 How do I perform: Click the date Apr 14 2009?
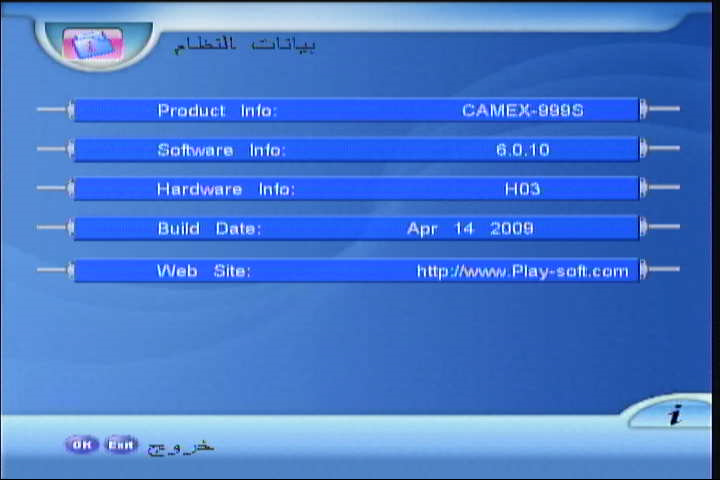[x=470, y=229]
